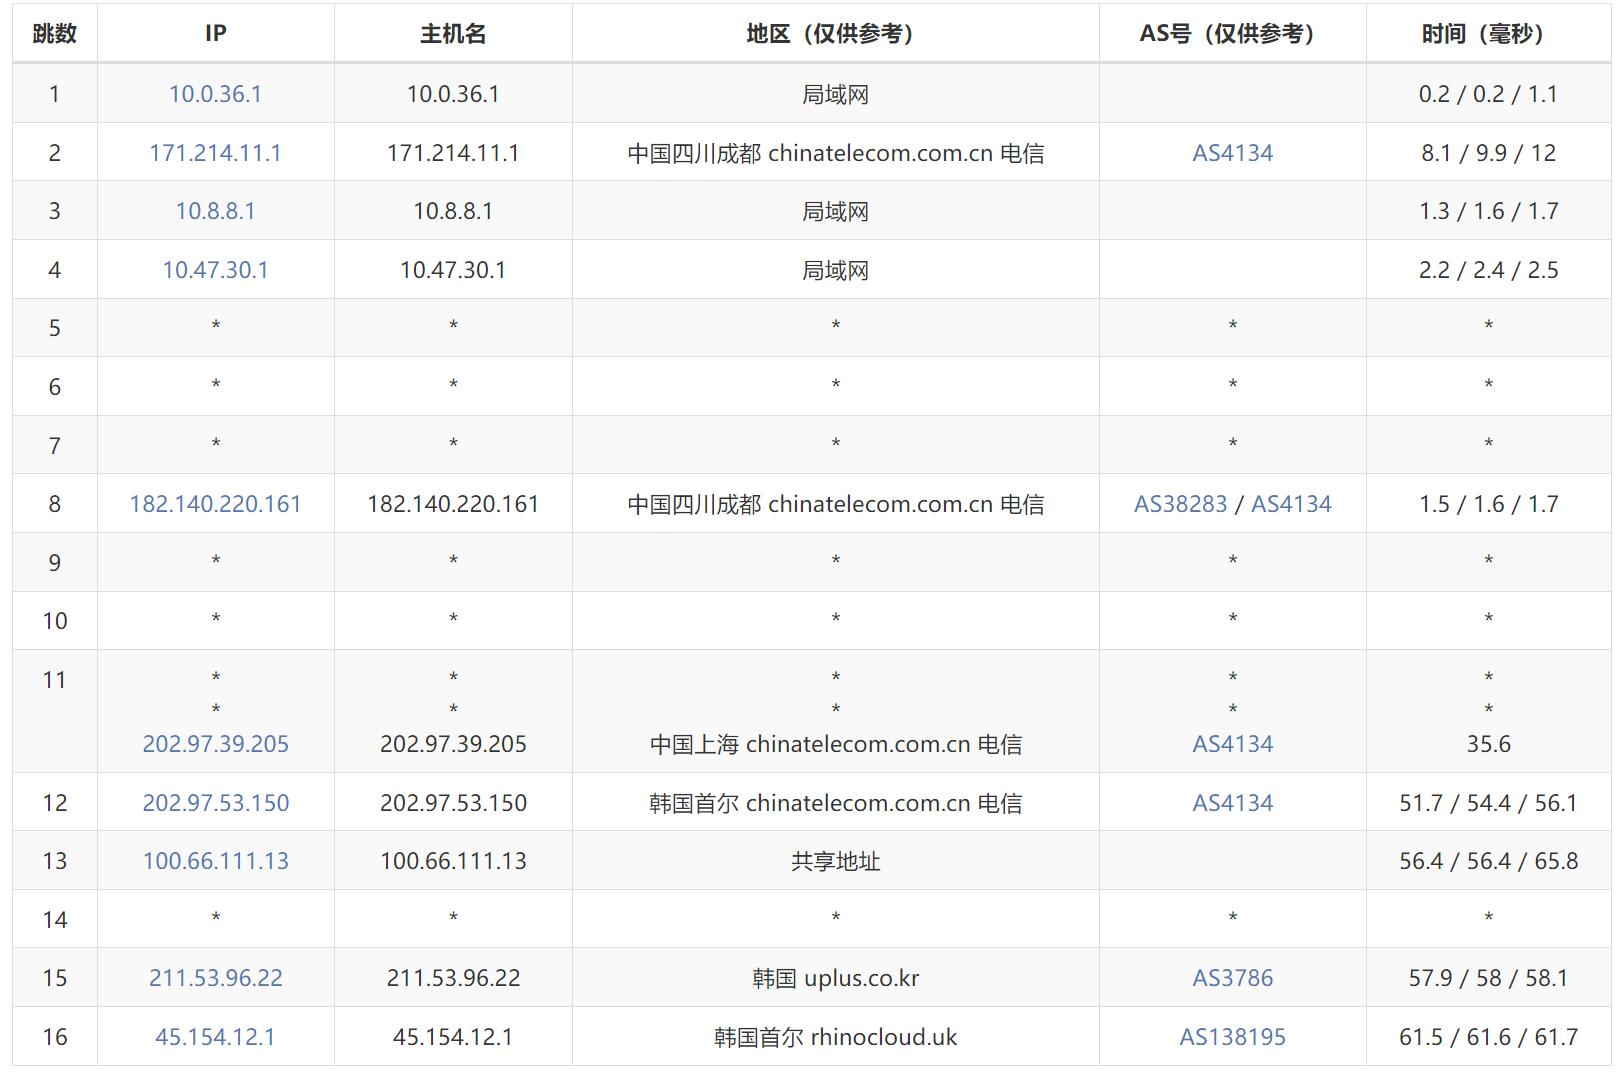The height and width of the screenshot is (1077, 1618).
Task: Click the 主机名 column header
Action: click(453, 34)
